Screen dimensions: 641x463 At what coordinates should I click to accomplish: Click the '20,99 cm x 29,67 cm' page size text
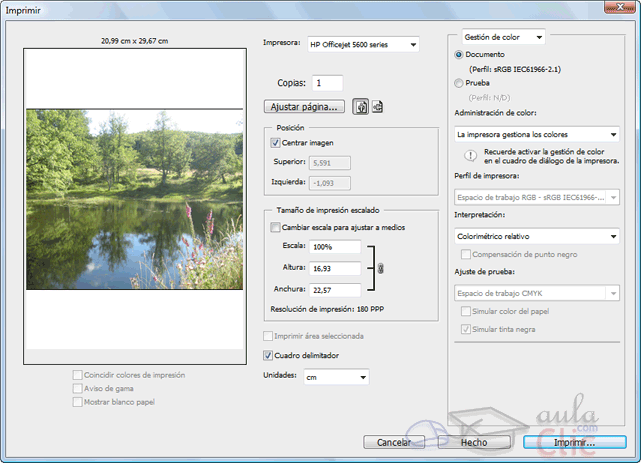click(x=134, y=41)
